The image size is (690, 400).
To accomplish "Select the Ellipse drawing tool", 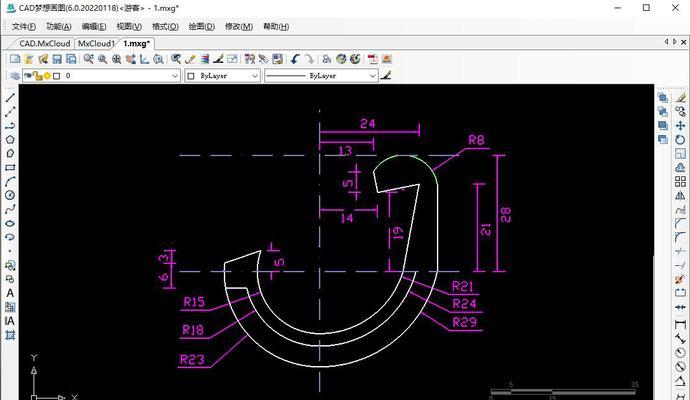I will point(10,223).
